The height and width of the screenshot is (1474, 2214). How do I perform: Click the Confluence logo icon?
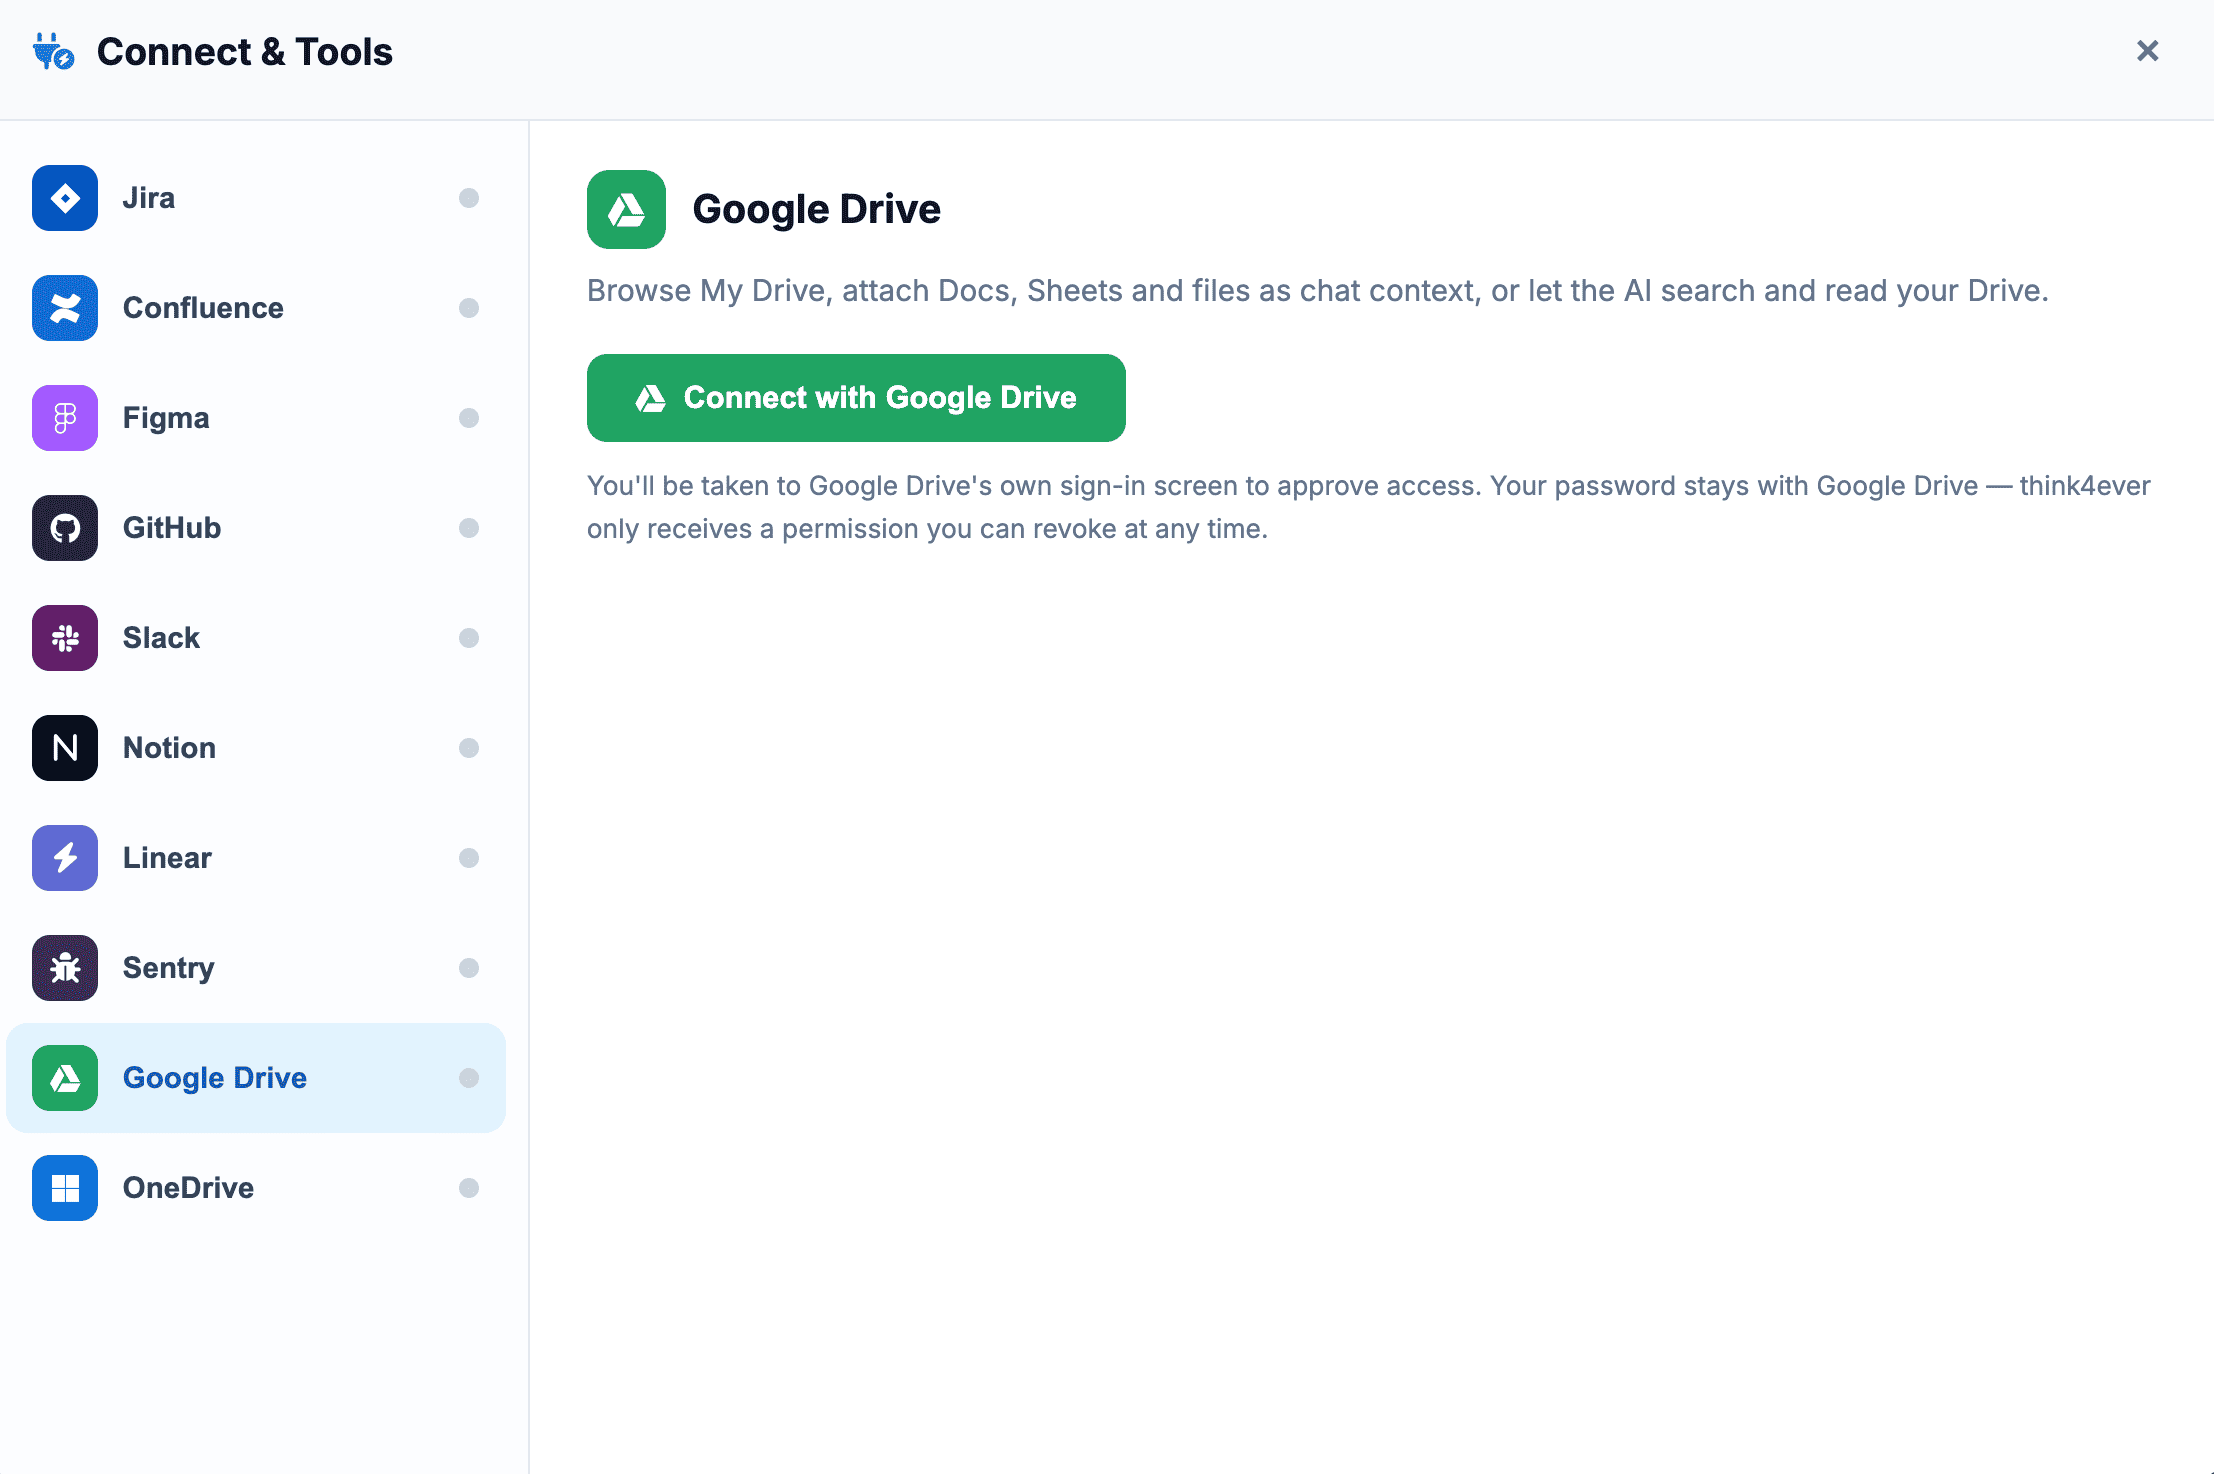click(65, 308)
